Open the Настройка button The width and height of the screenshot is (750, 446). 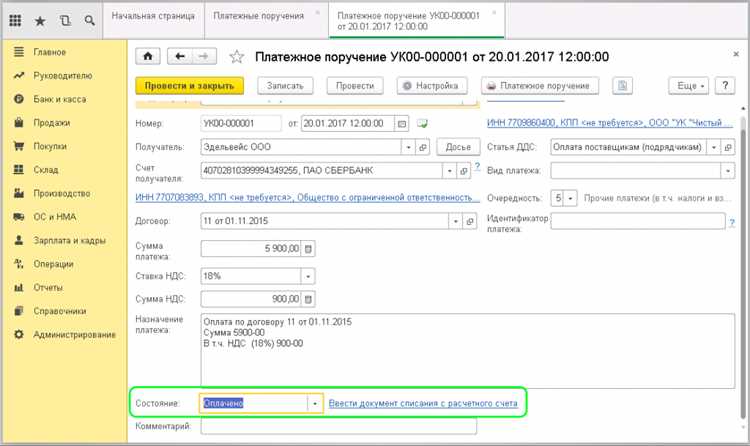(x=432, y=86)
